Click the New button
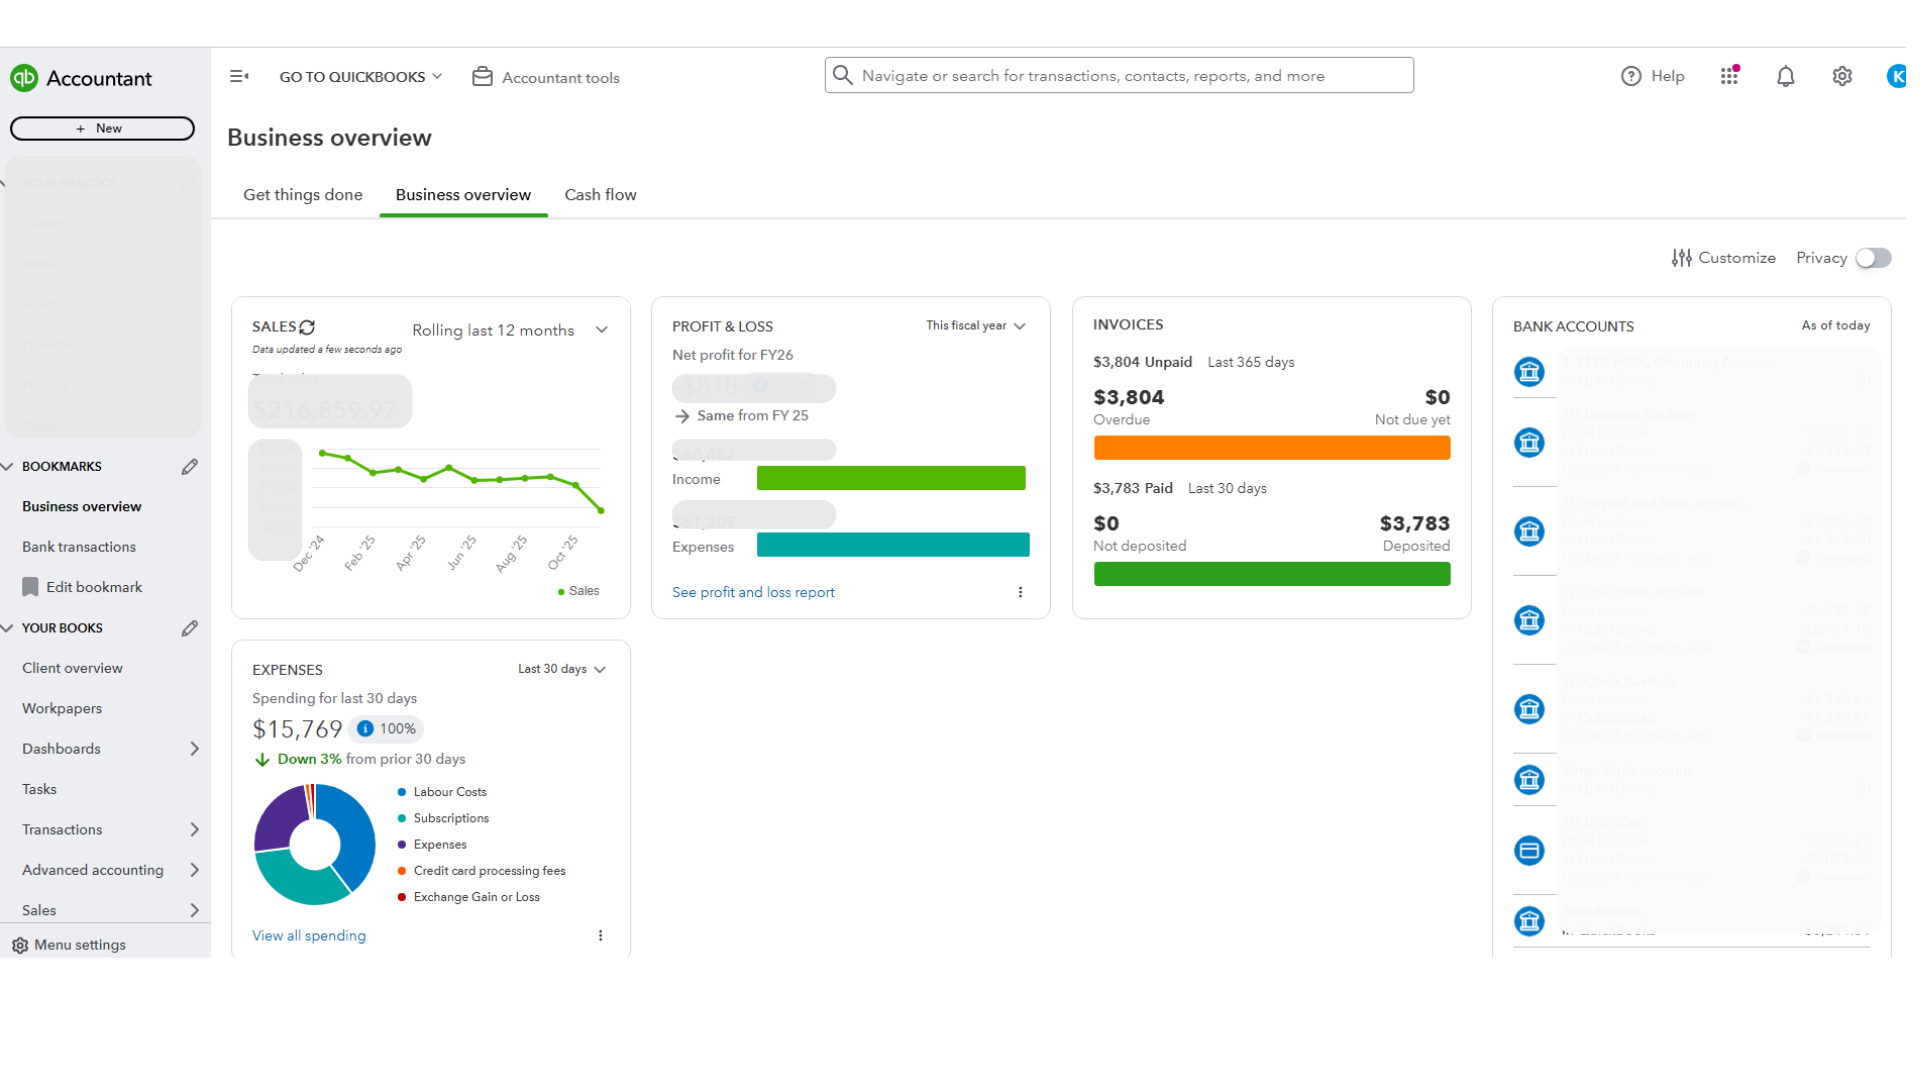The image size is (1920, 1080). (102, 128)
